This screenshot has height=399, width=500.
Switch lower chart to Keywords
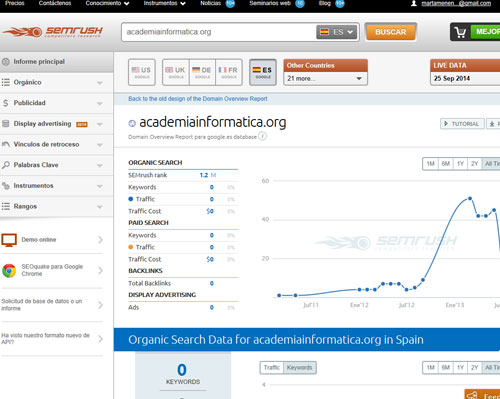[299, 368]
